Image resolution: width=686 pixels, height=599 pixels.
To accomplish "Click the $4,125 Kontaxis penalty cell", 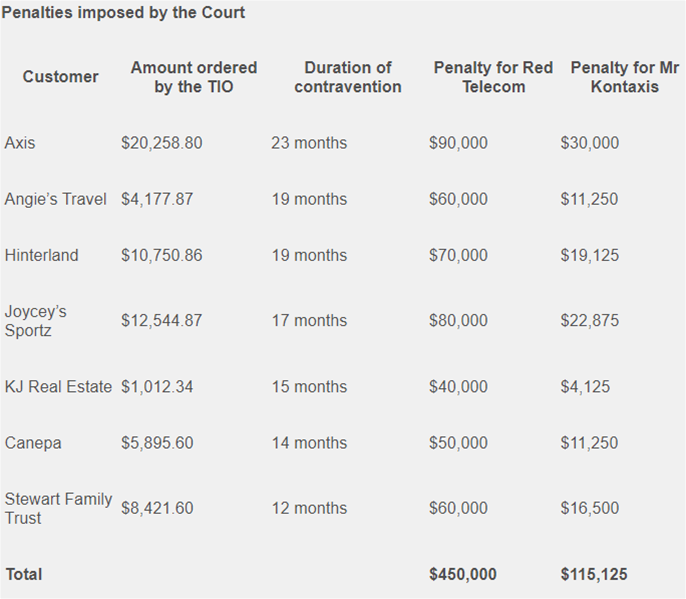I will click(x=585, y=387).
